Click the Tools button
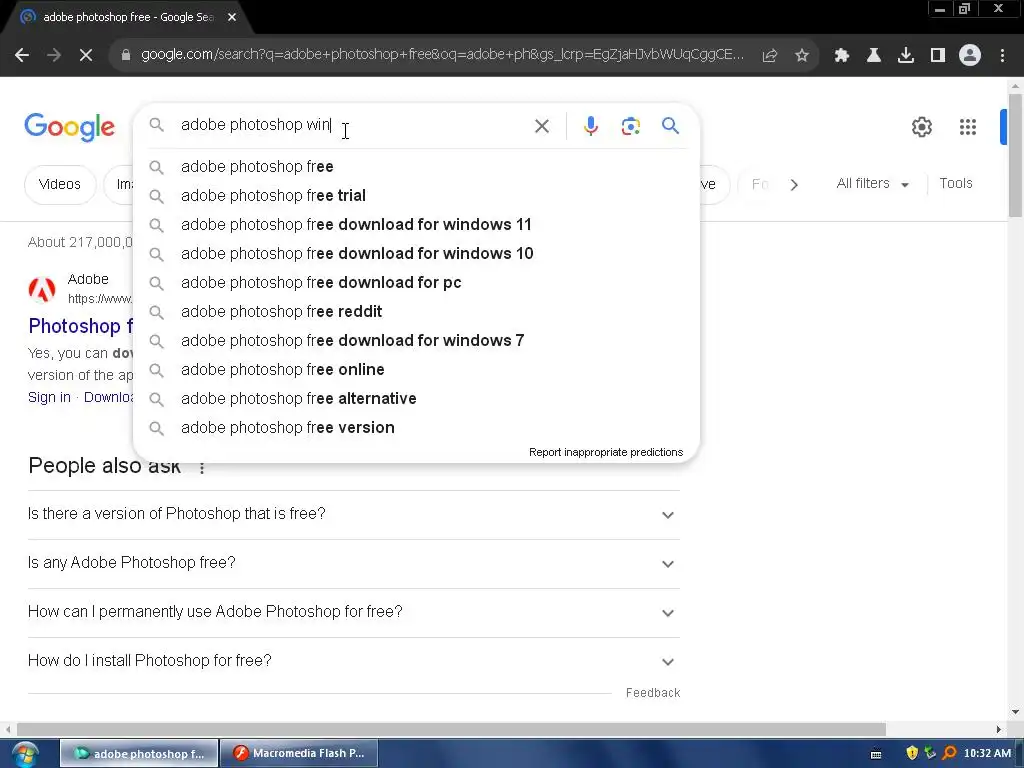This screenshot has width=1024, height=768. point(956,184)
